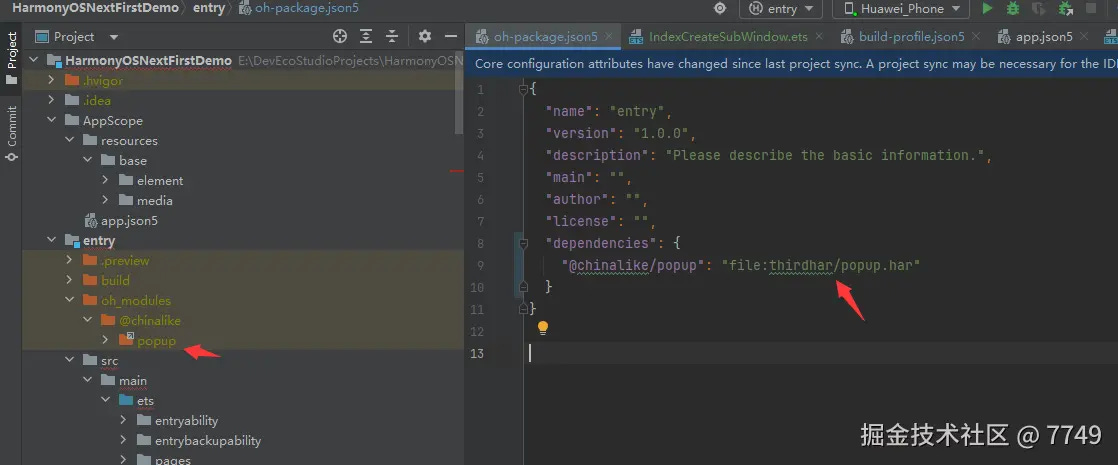Expand the build folder

[69, 280]
